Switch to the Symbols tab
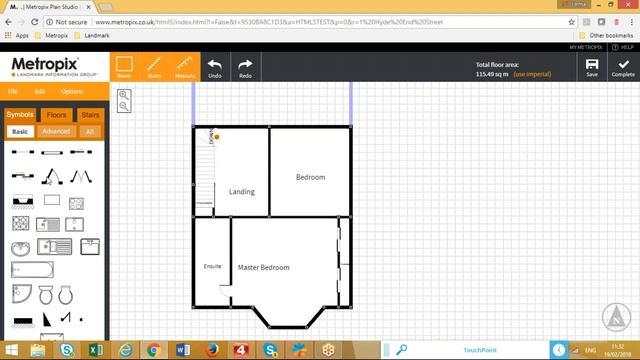 [x=20, y=115]
